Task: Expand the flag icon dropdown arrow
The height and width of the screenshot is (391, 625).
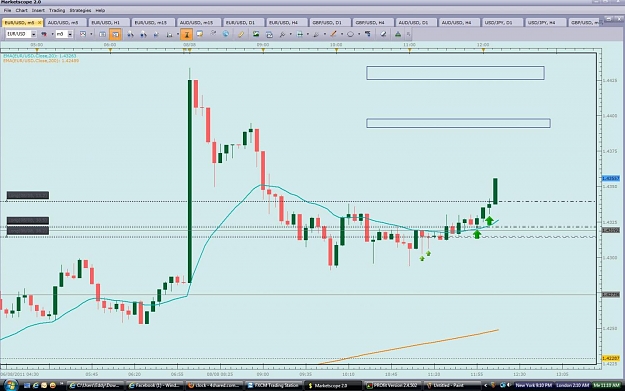Action: [x=52, y=34]
